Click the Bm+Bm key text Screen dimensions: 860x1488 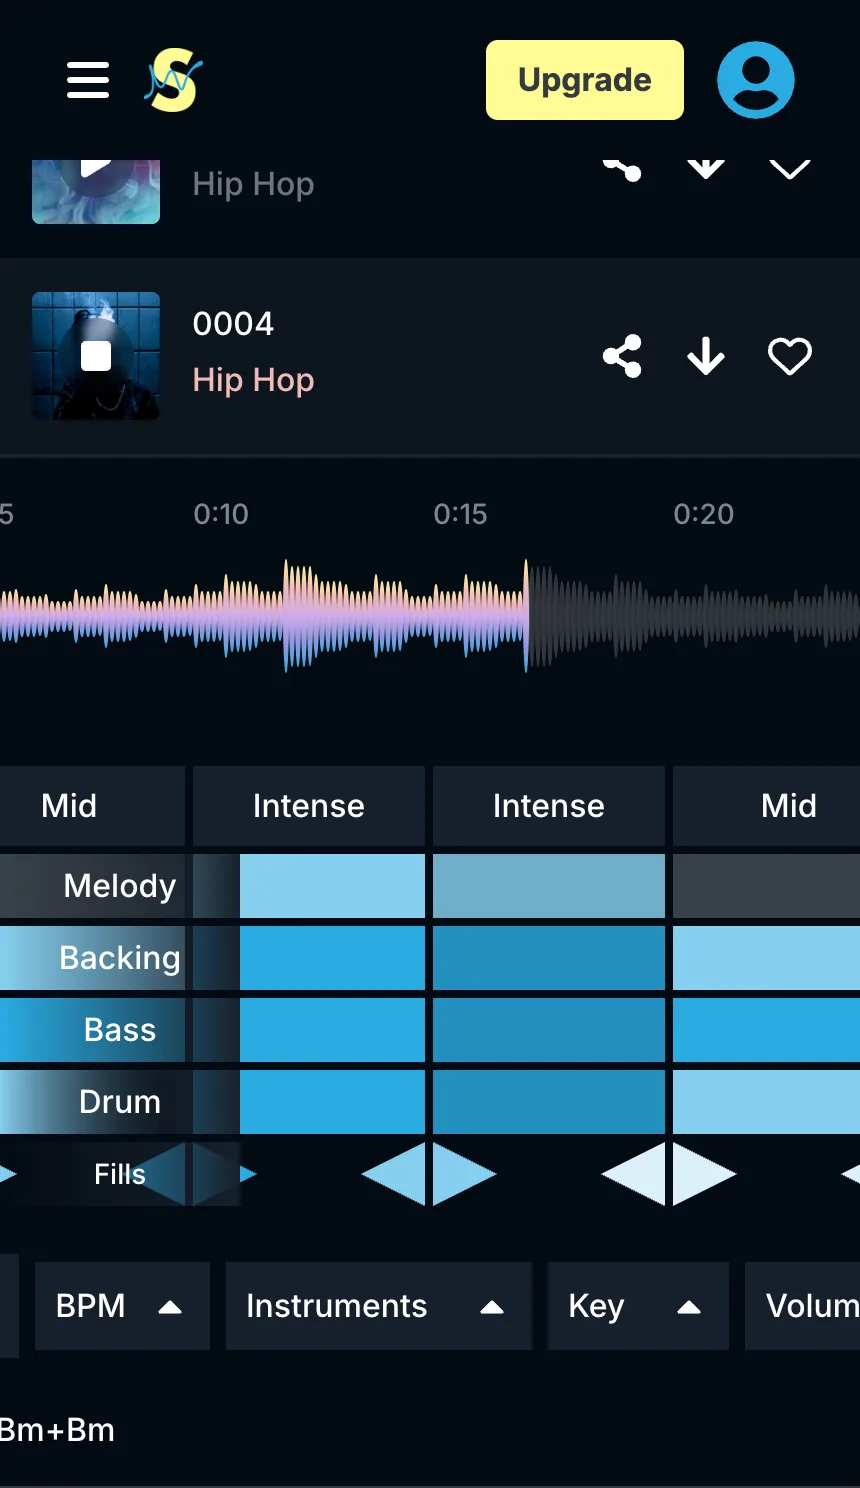pyautogui.click(x=57, y=1430)
